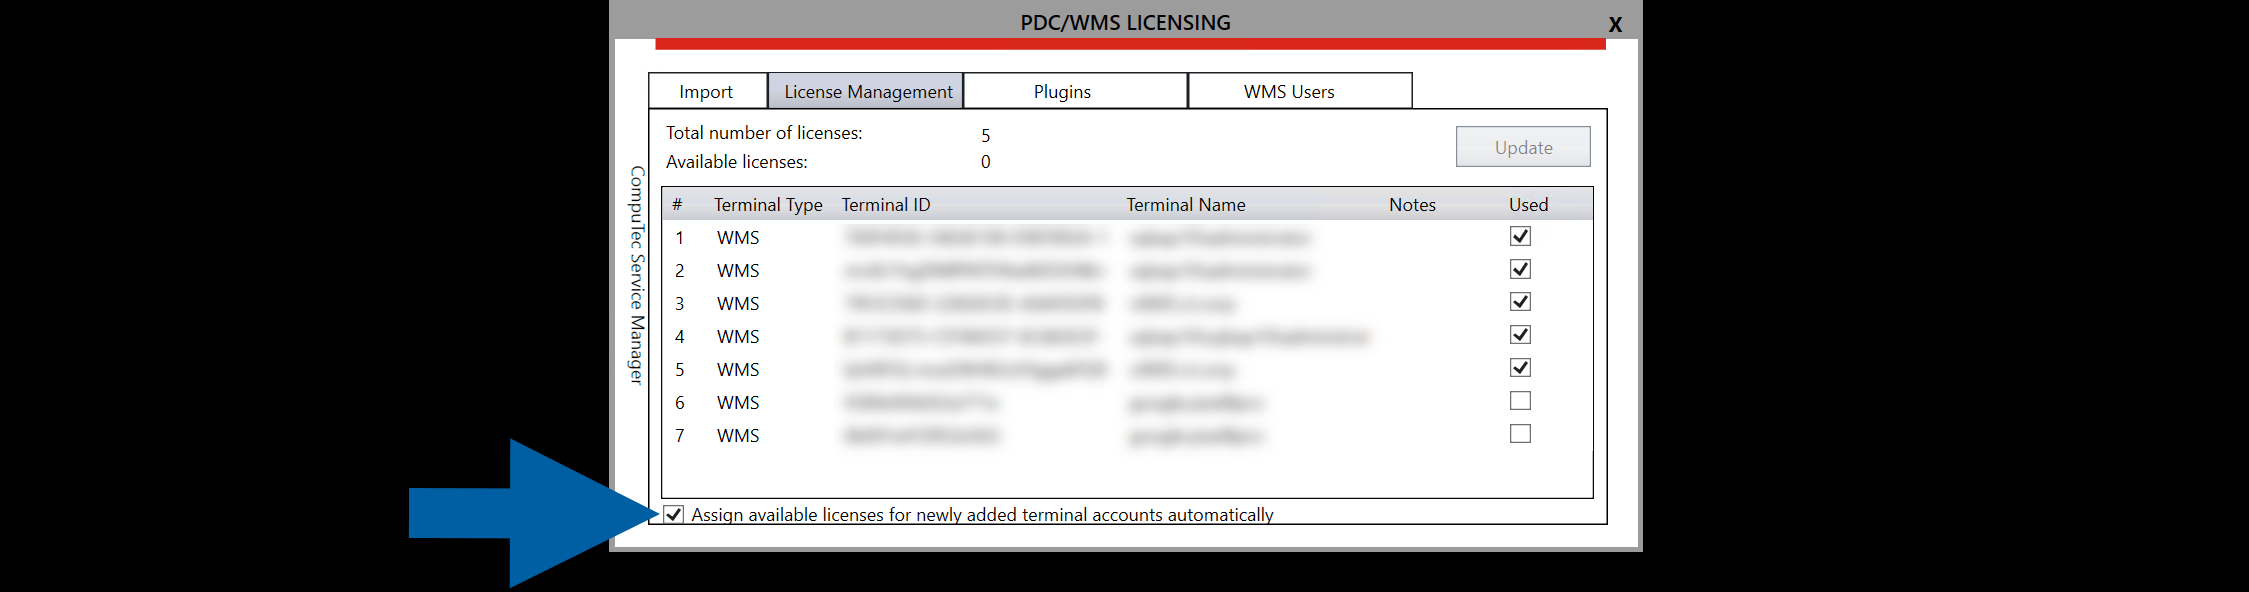Select the WMS type cell in row 7
The height and width of the screenshot is (592, 2249).
point(738,436)
